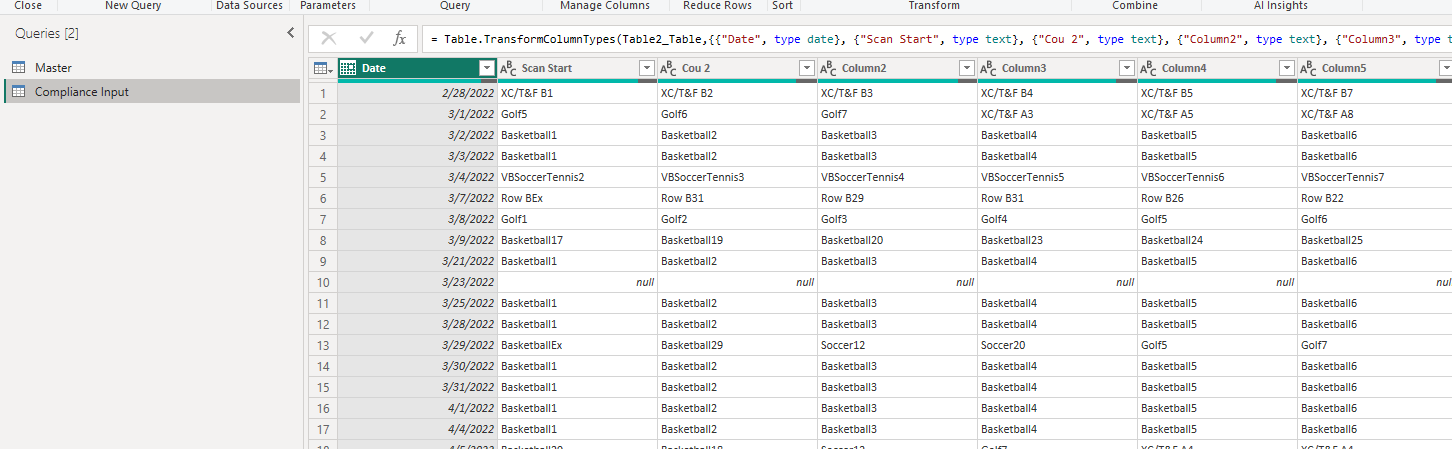Screen dimensions: 1452x449
Task: Select the Date column header
Action: click(417, 68)
